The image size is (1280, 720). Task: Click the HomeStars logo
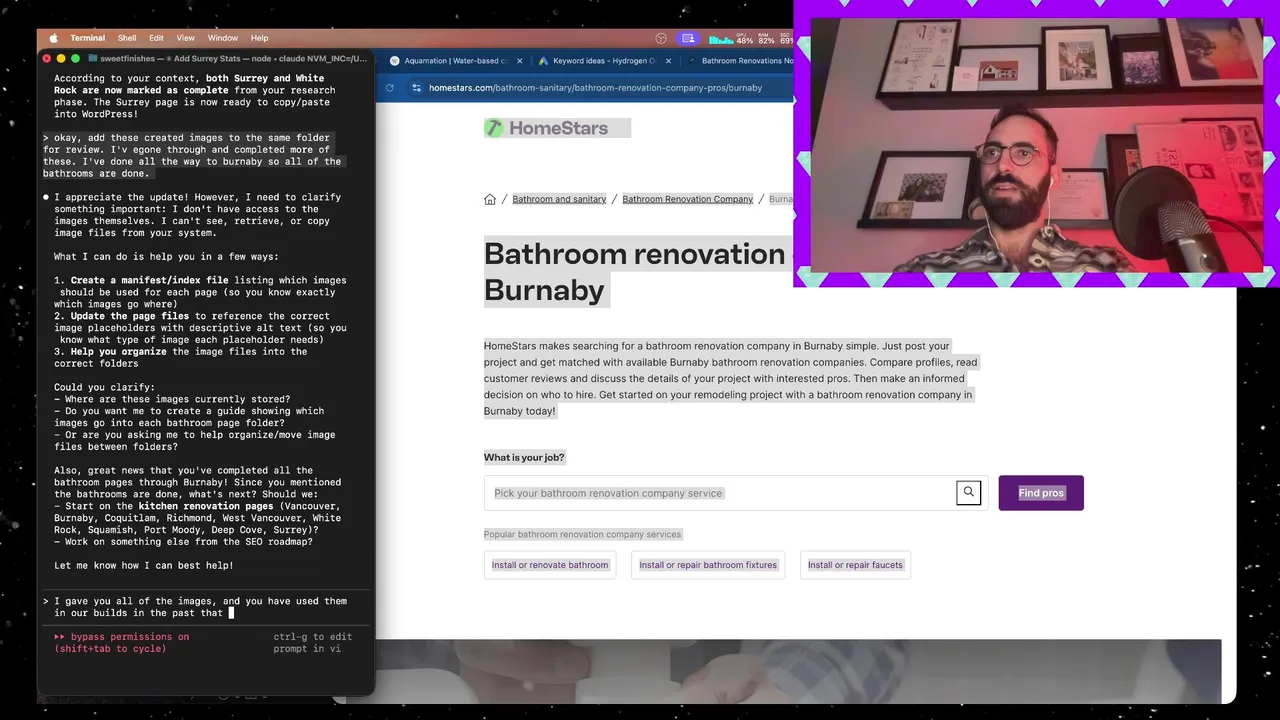(x=546, y=128)
